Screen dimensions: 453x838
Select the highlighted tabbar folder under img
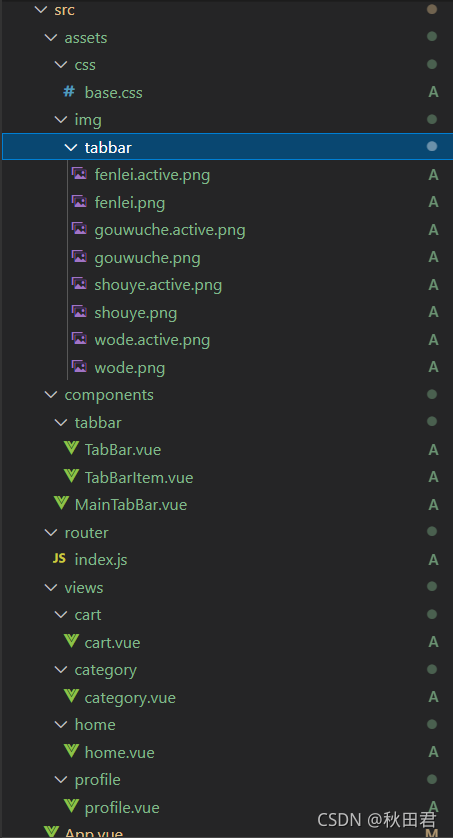(x=226, y=146)
